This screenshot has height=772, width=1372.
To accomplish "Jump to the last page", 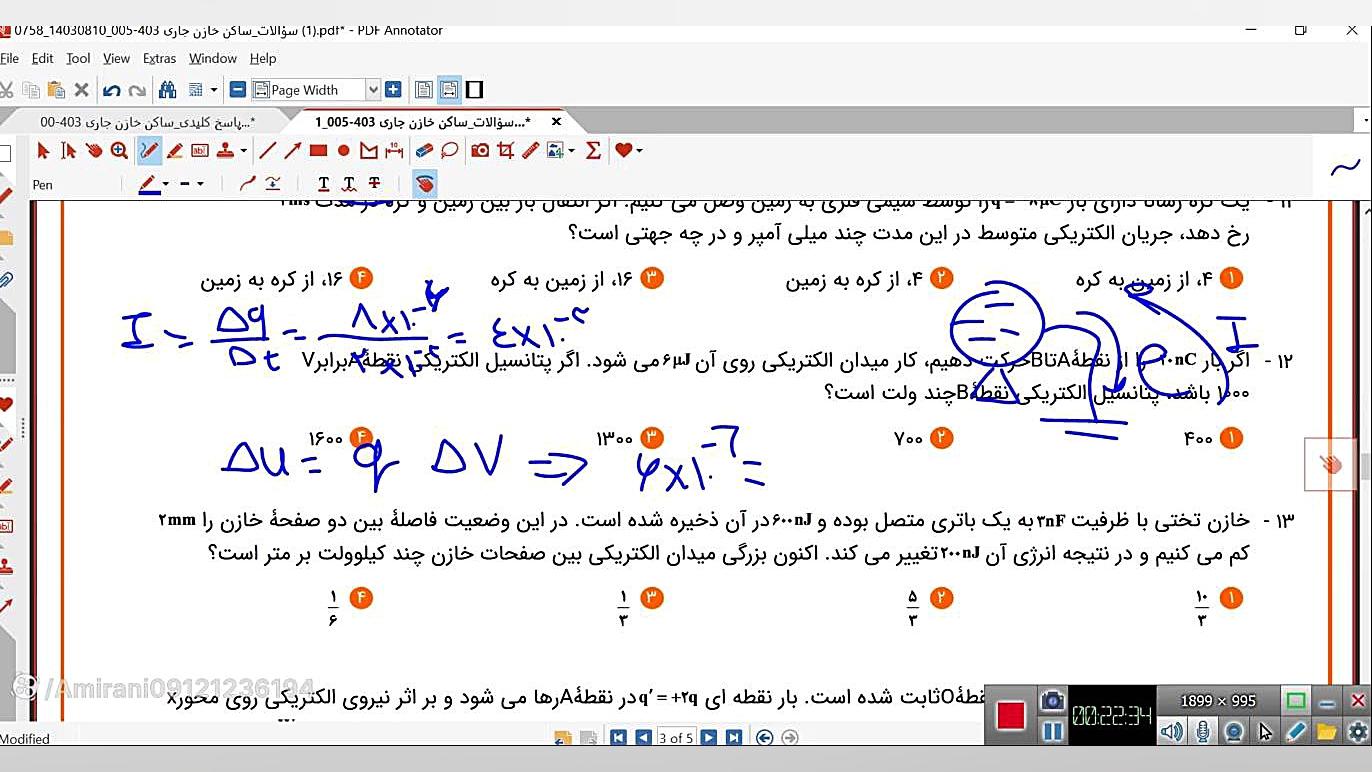I will [x=733, y=738].
